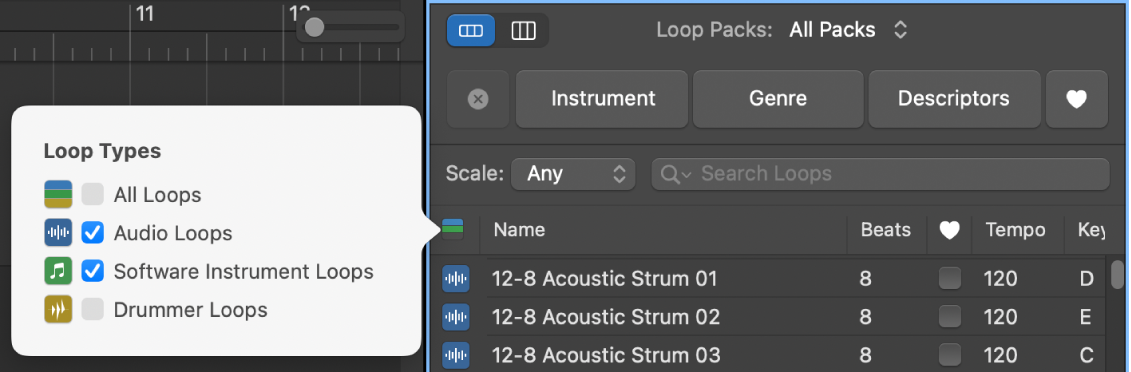This screenshot has width=1131, height=372.
Task: Click the loop list vertical scrollbar
Action: point(1118,274)
